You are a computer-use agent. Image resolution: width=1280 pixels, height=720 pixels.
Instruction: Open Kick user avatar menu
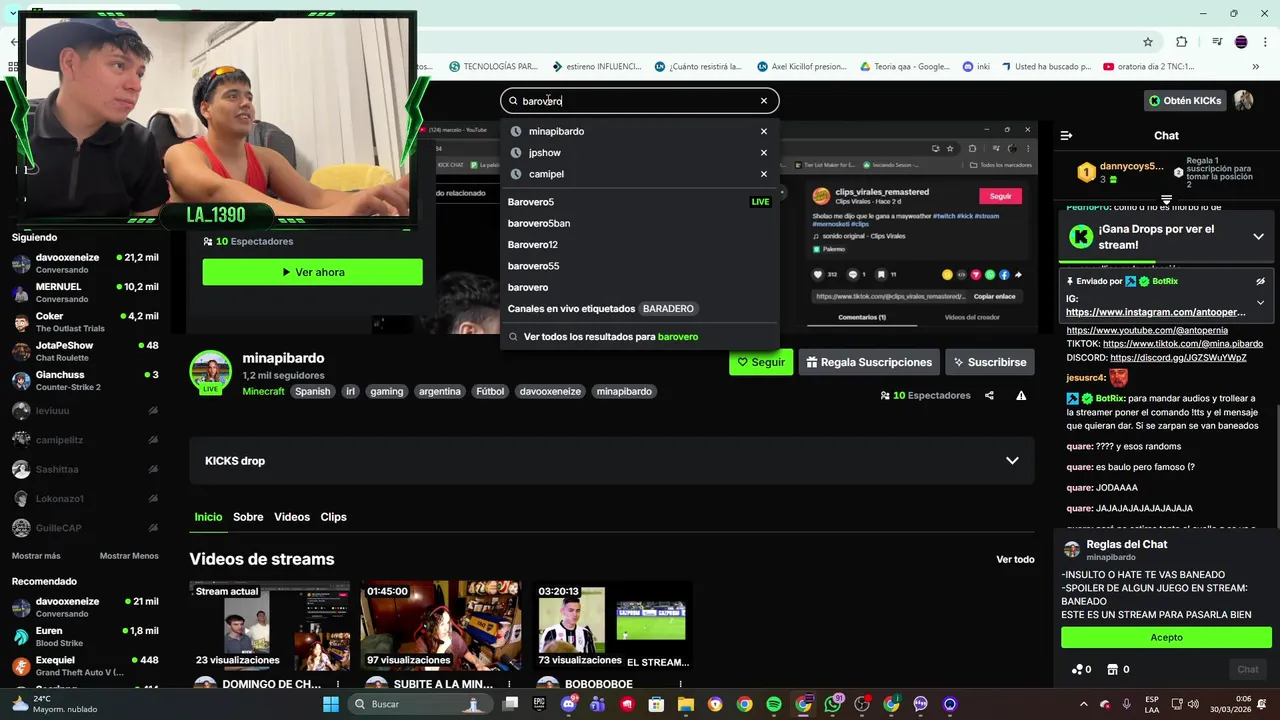pos(1243,100)
